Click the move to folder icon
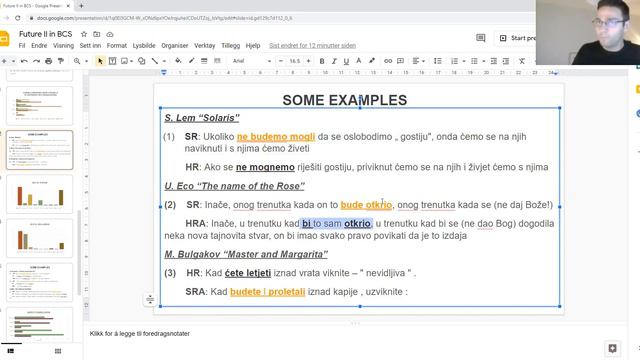Screen dimensions: 640x360 [x=97, y=34]
